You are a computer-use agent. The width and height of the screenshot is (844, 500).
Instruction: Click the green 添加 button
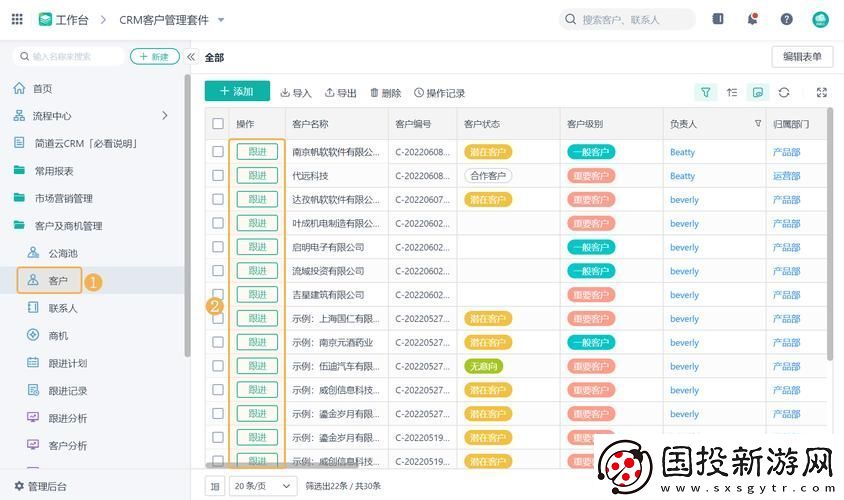pos(237,91)
